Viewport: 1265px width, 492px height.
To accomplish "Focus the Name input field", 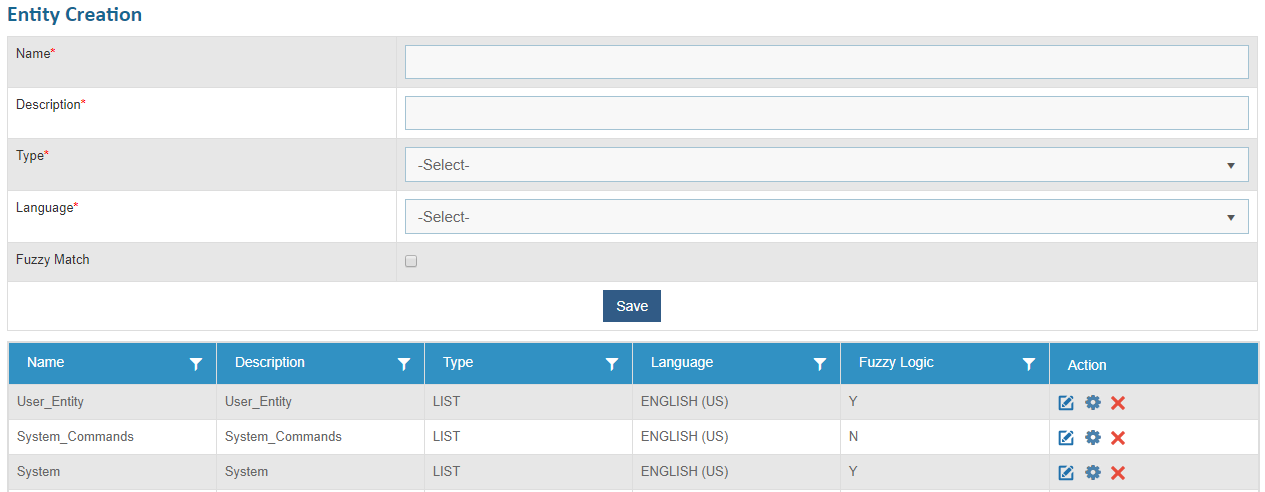I will click(x=826, y=62).
